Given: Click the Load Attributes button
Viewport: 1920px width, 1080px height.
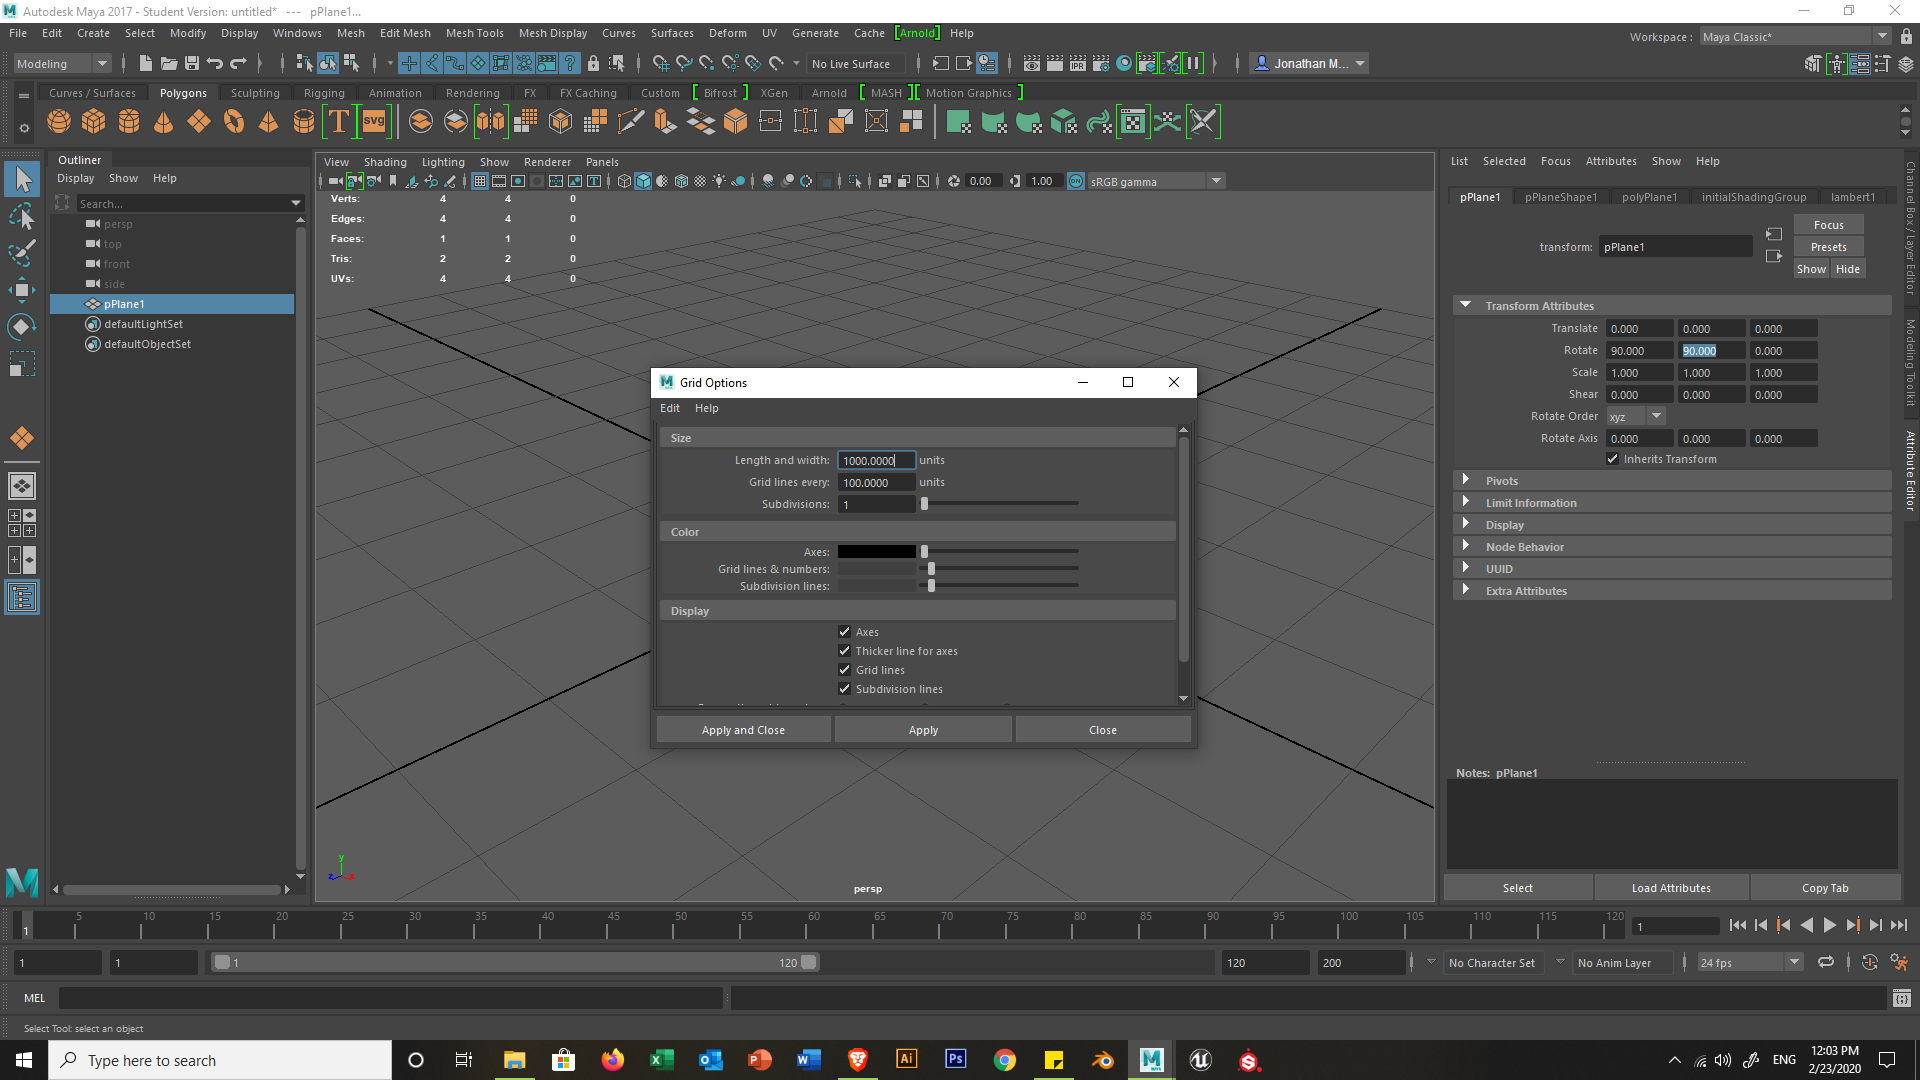Looking at the screenshot, I should pos(1670,888).
